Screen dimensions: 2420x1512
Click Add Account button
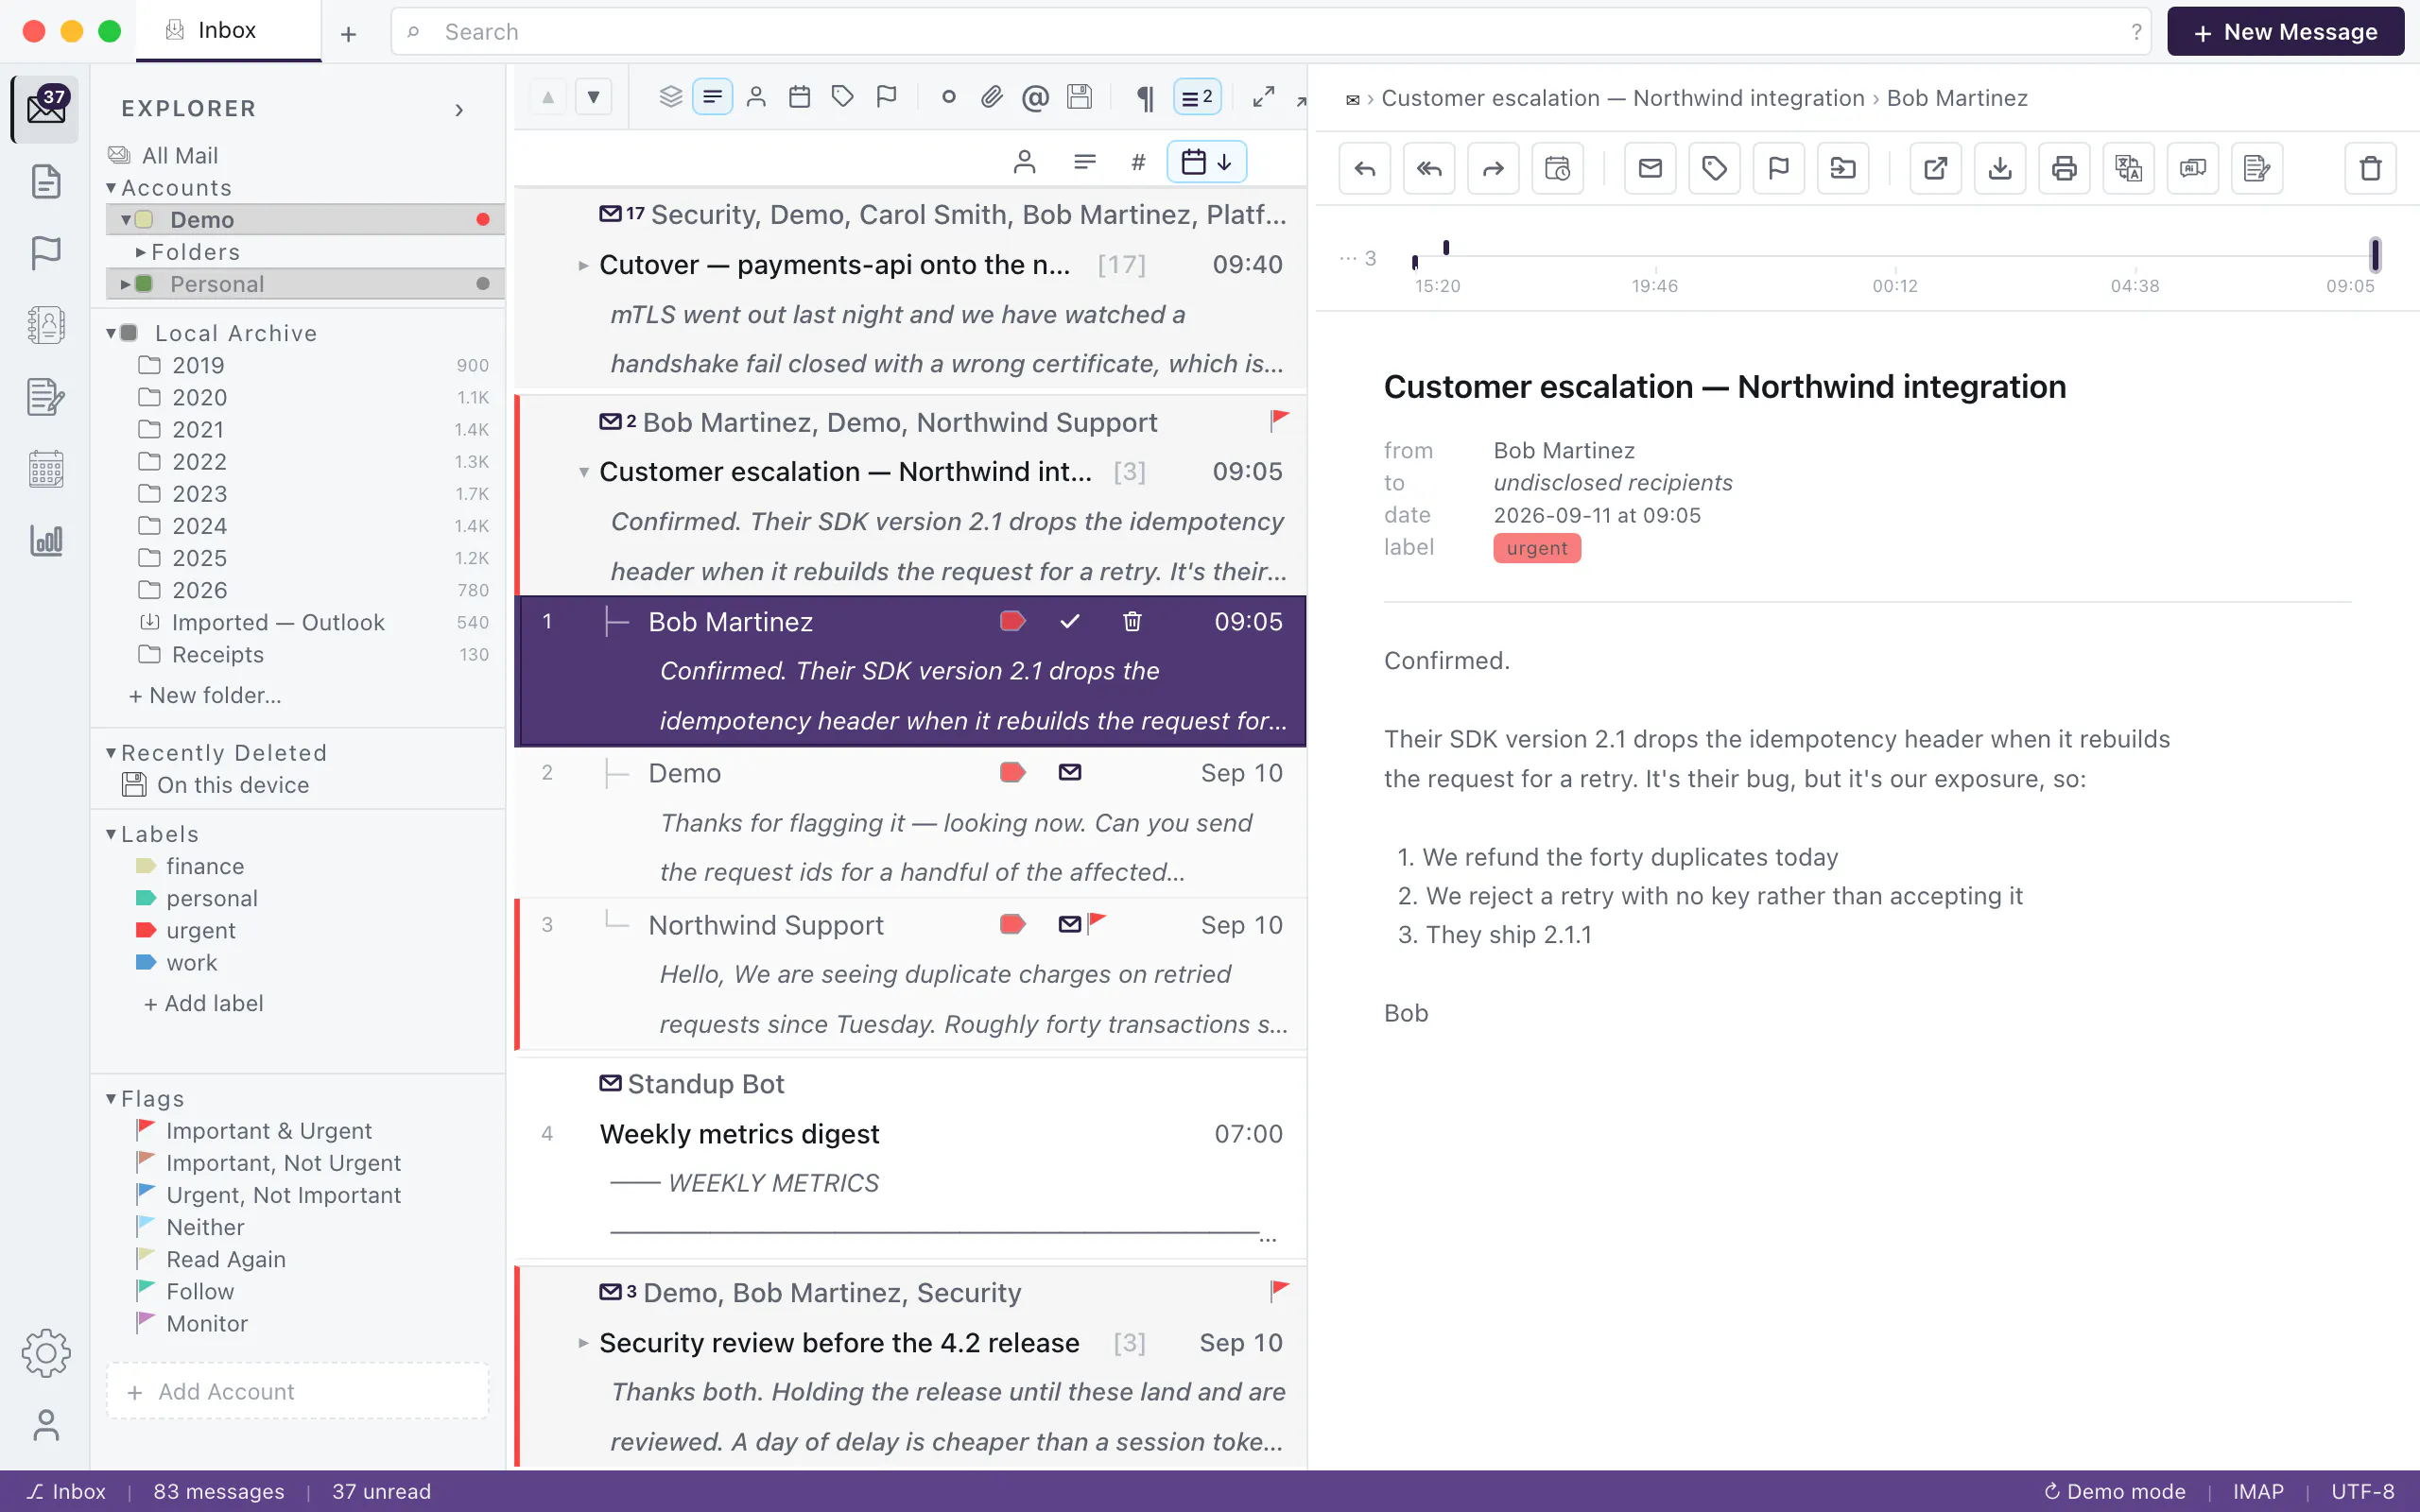(x=297, y=1391)
